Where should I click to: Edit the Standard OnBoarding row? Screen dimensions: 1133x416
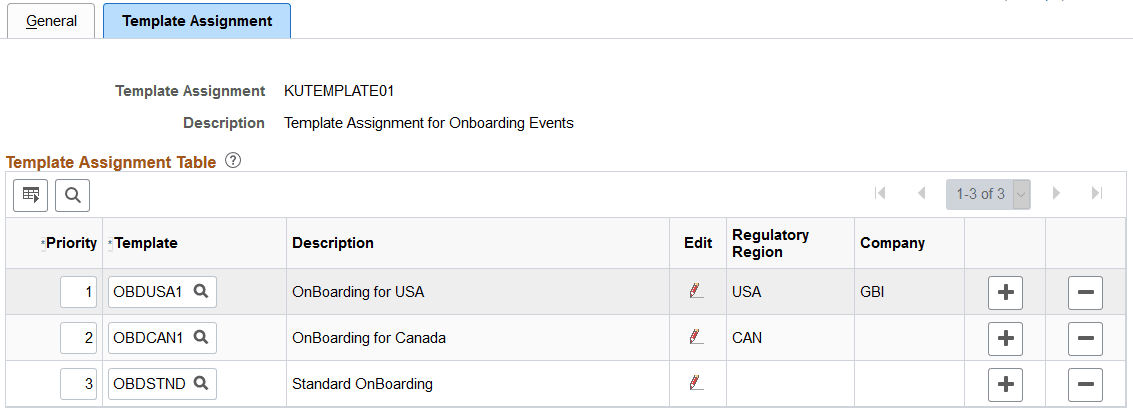point(696,382)
